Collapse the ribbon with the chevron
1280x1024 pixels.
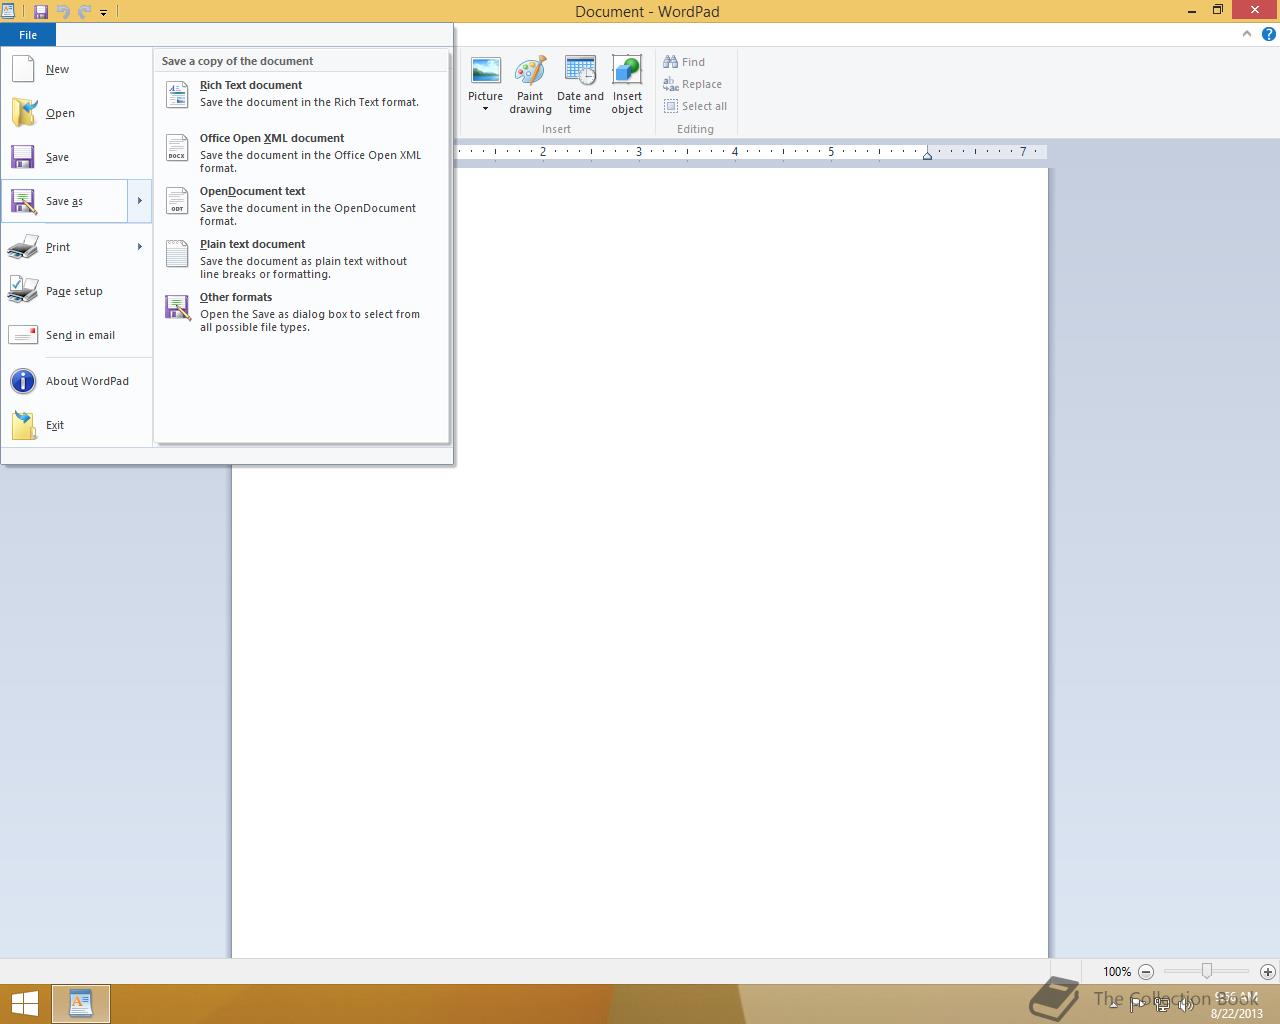(x=1246, y=34)
